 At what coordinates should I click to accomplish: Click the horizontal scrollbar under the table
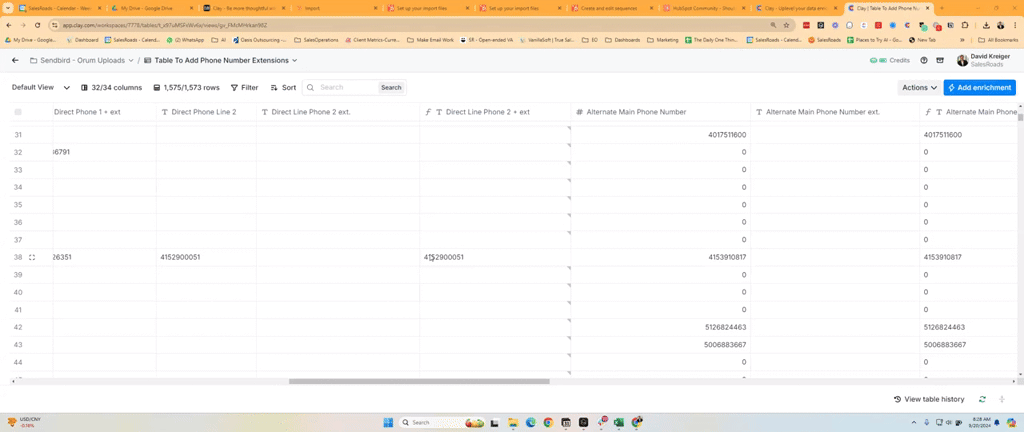(419, 381)
